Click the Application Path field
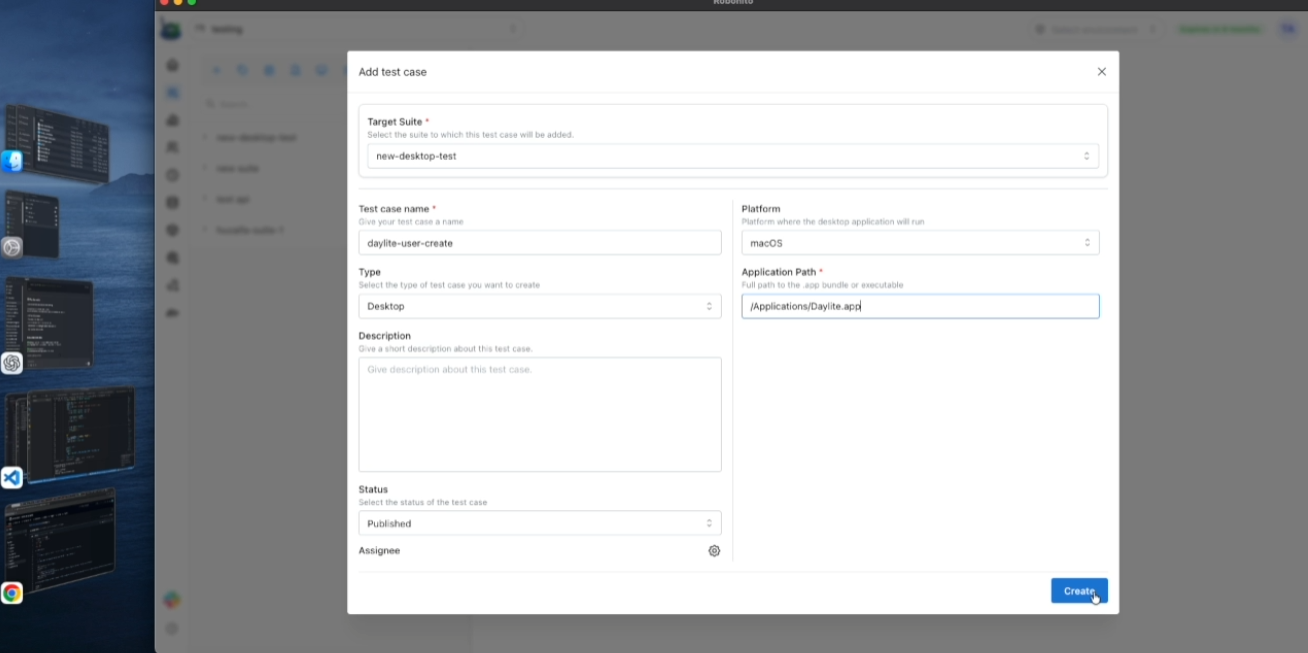1308x653 pixels. (x=919, y=306)
